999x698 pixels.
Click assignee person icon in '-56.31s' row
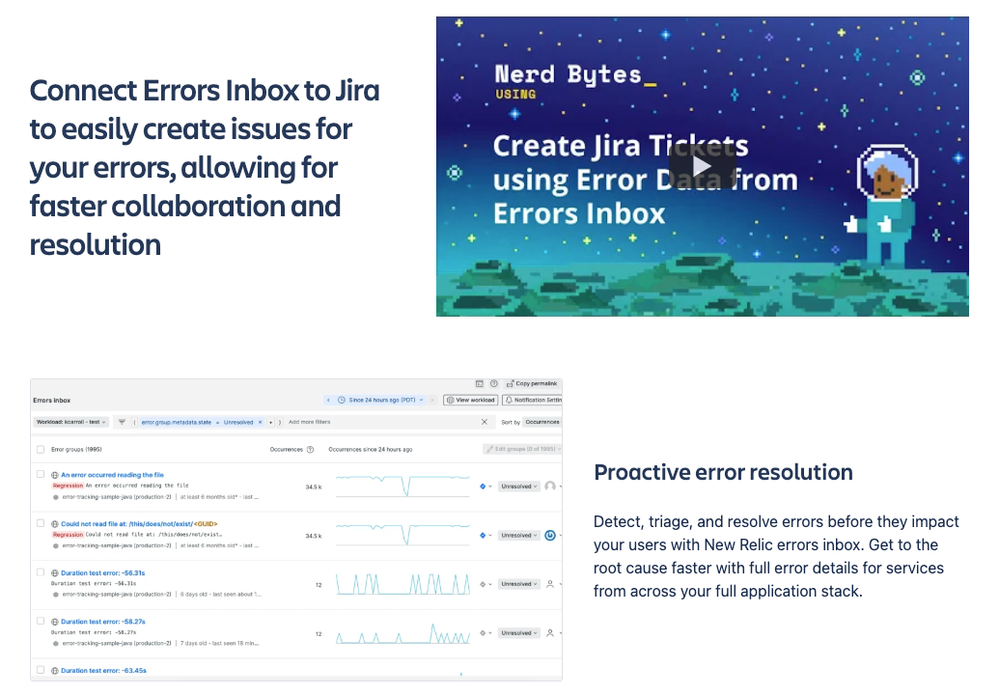coord(550,584)
